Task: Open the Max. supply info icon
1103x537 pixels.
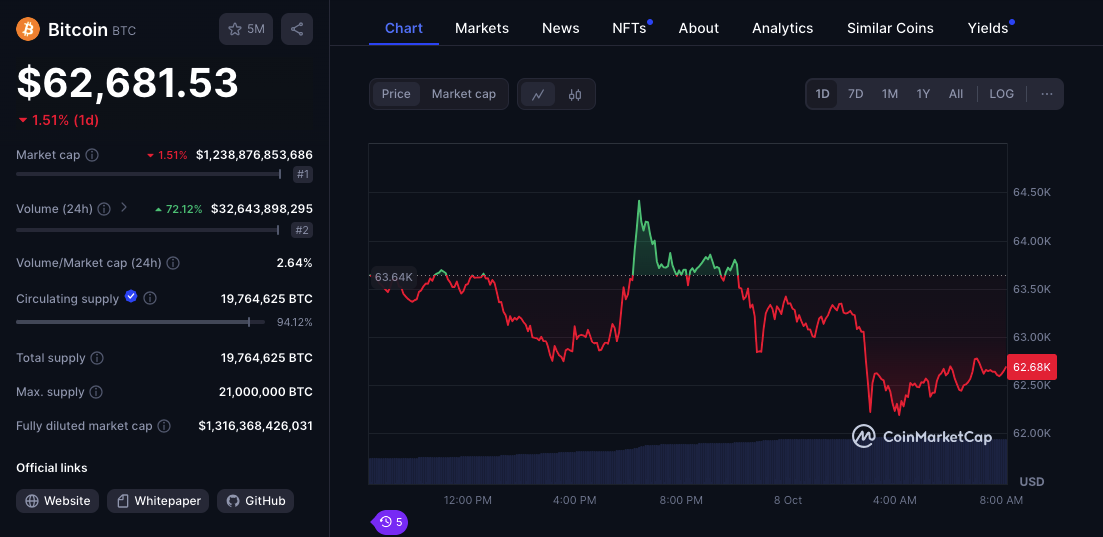Action: (x=96, y=392)
